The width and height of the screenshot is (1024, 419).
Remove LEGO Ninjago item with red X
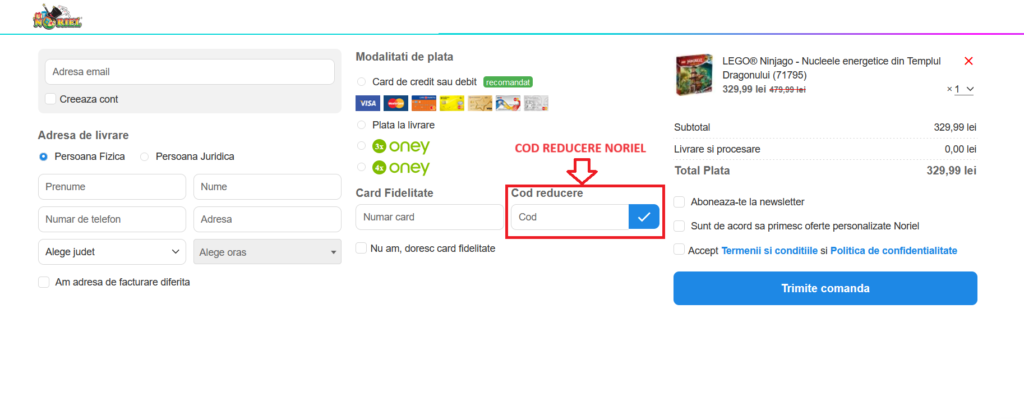point(968,61)
